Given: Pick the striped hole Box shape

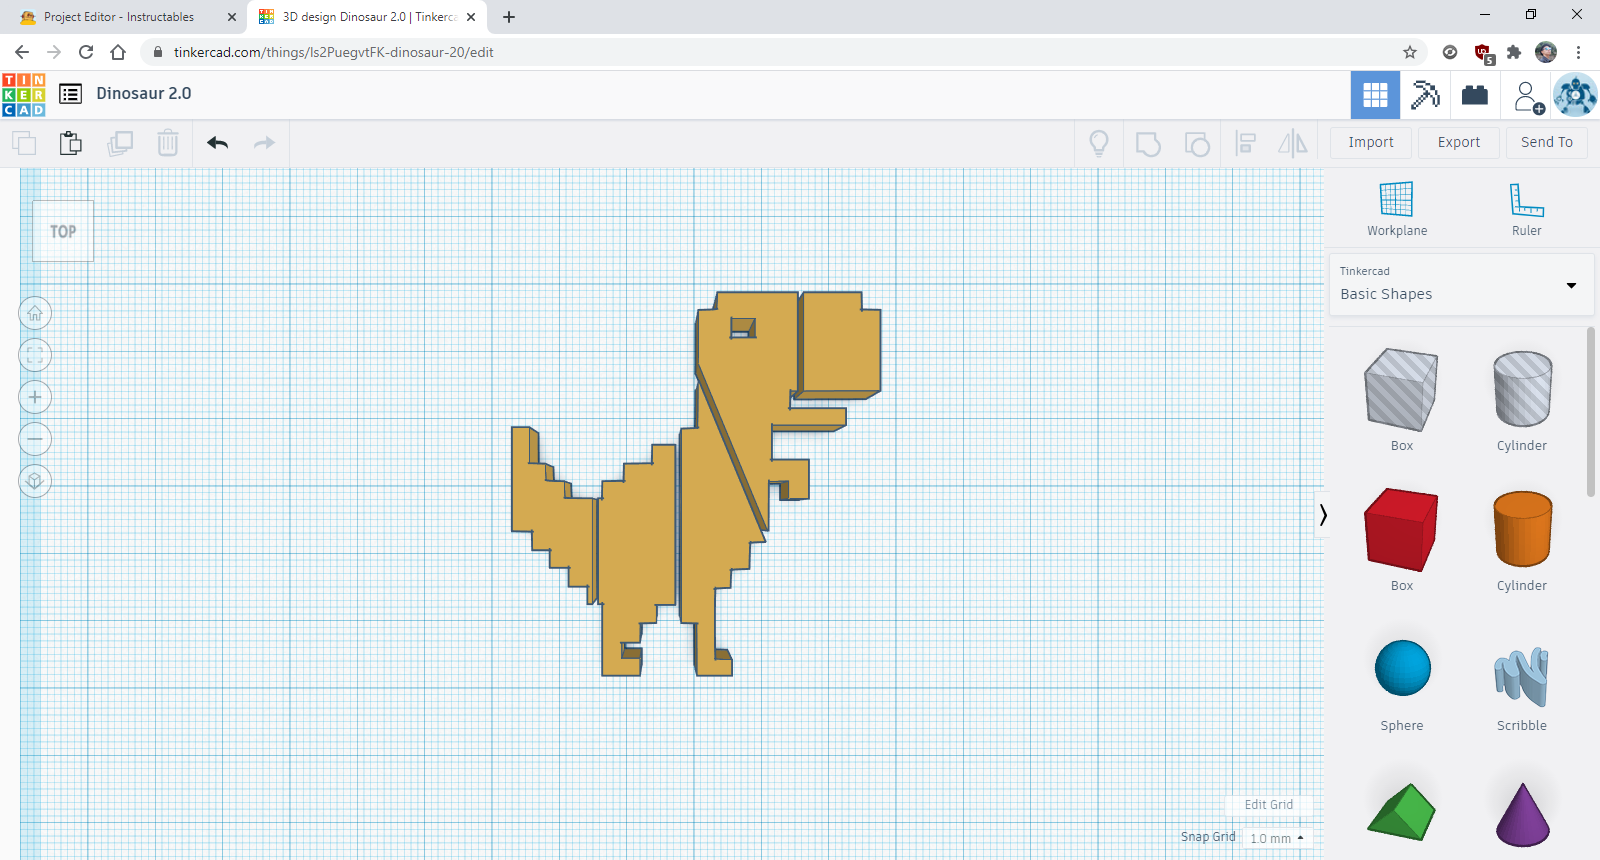Looking at the screenshot, I should [1401, 390].
